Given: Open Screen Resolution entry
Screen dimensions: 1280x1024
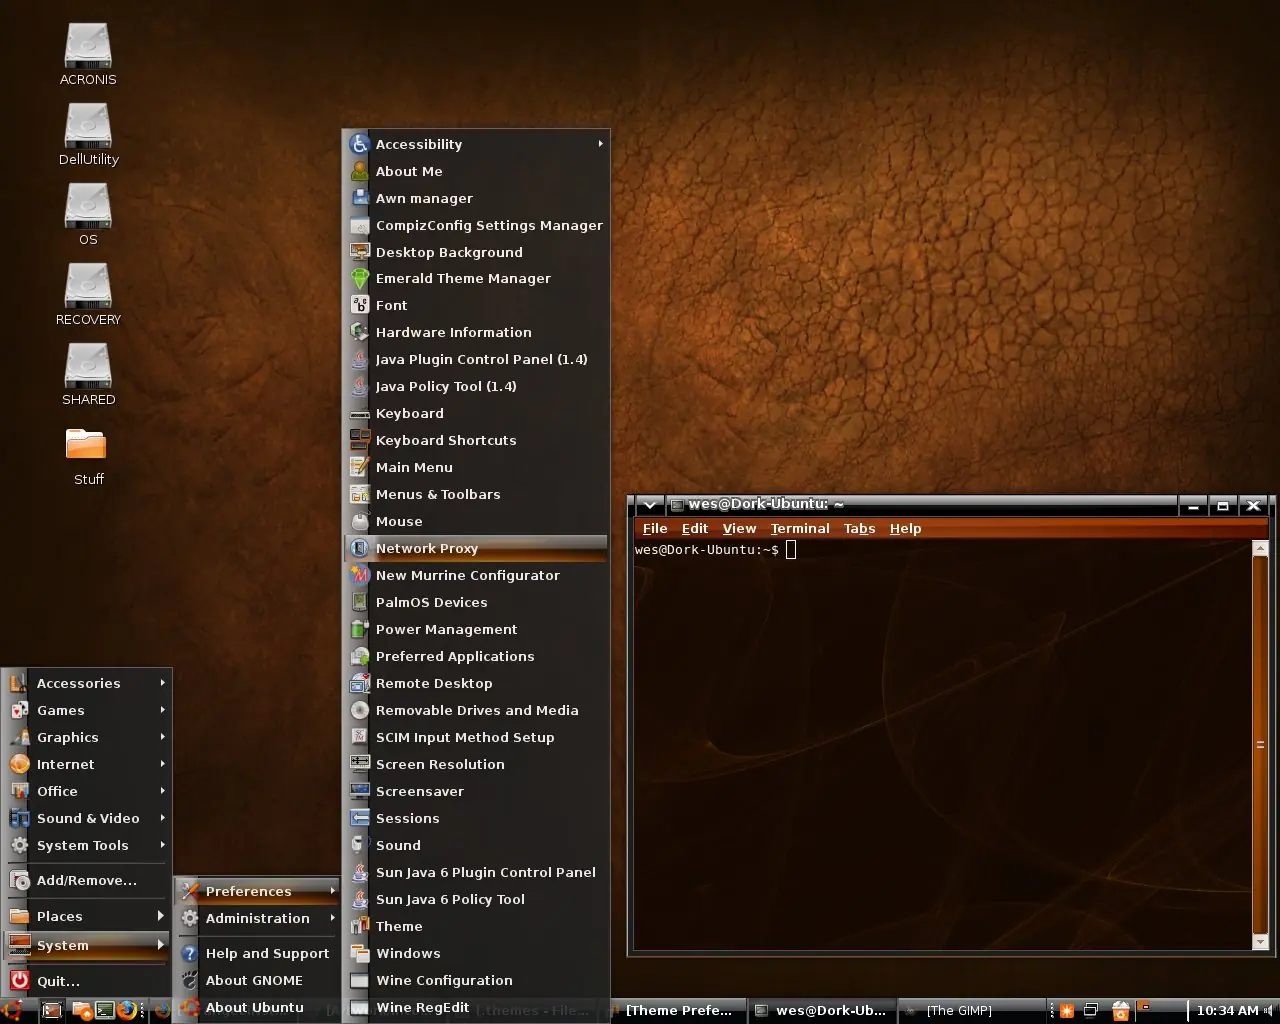Looking at the screenshot, I should pyautogui.click(x=476, y=765).
